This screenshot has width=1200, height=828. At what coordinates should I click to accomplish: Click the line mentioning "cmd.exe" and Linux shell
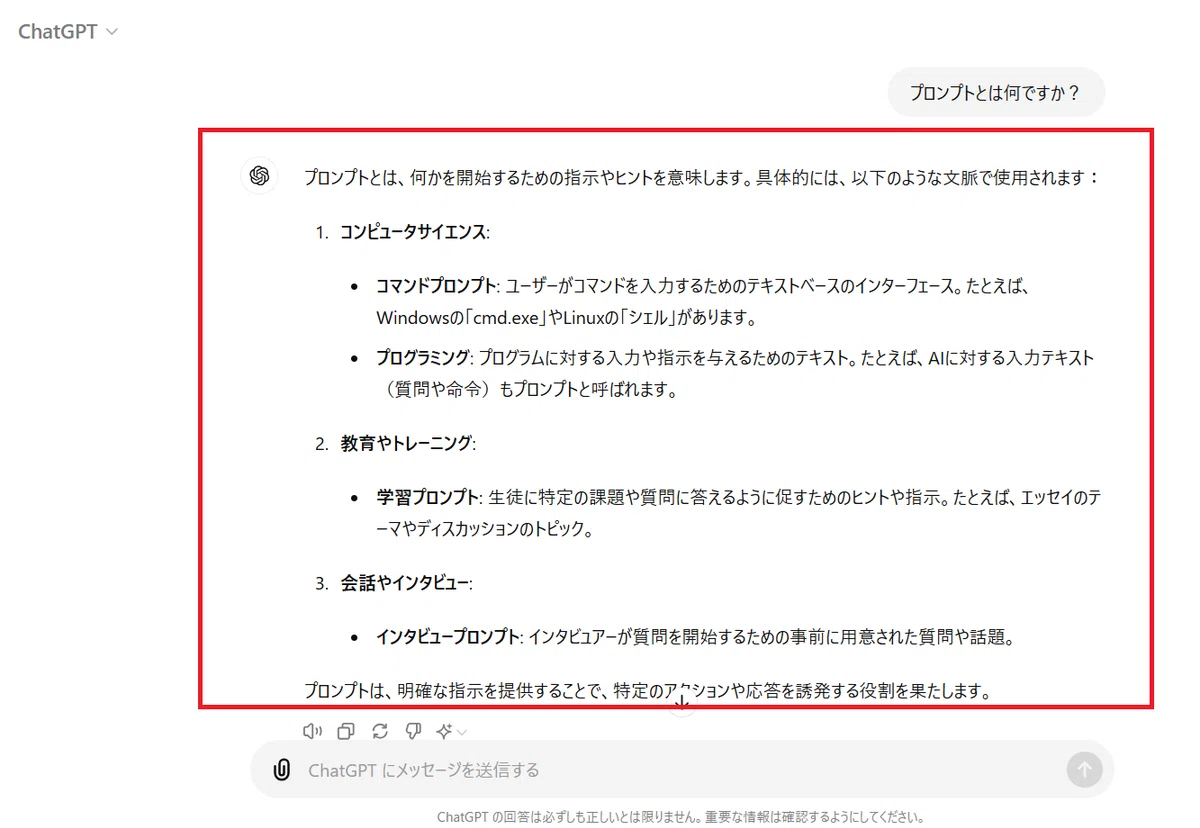566,318
